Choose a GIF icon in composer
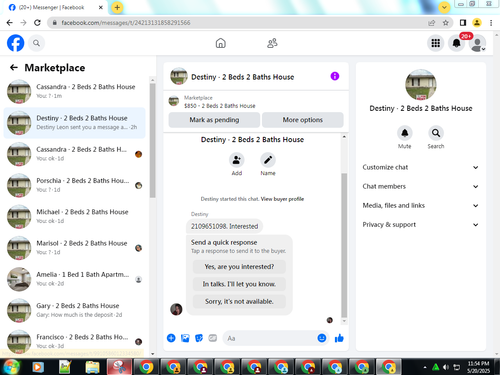This screenshot has height=375, width=500. click(x=213, y=338)
